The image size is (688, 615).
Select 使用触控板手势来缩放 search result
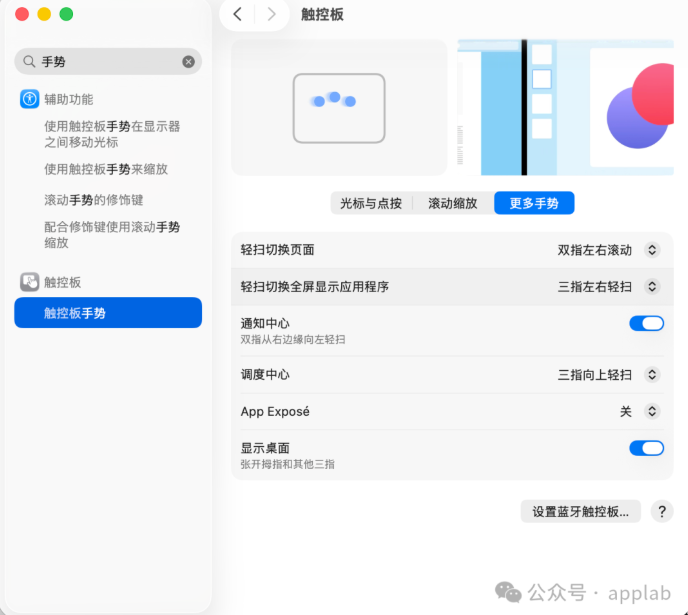[x=106, y=169]
